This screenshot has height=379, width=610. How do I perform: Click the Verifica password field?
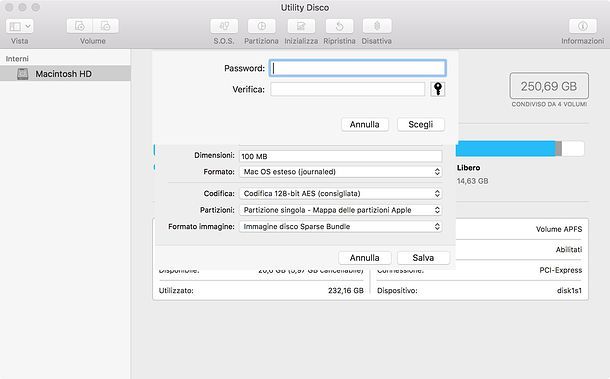pyautogui.click(x=348, y=89)
